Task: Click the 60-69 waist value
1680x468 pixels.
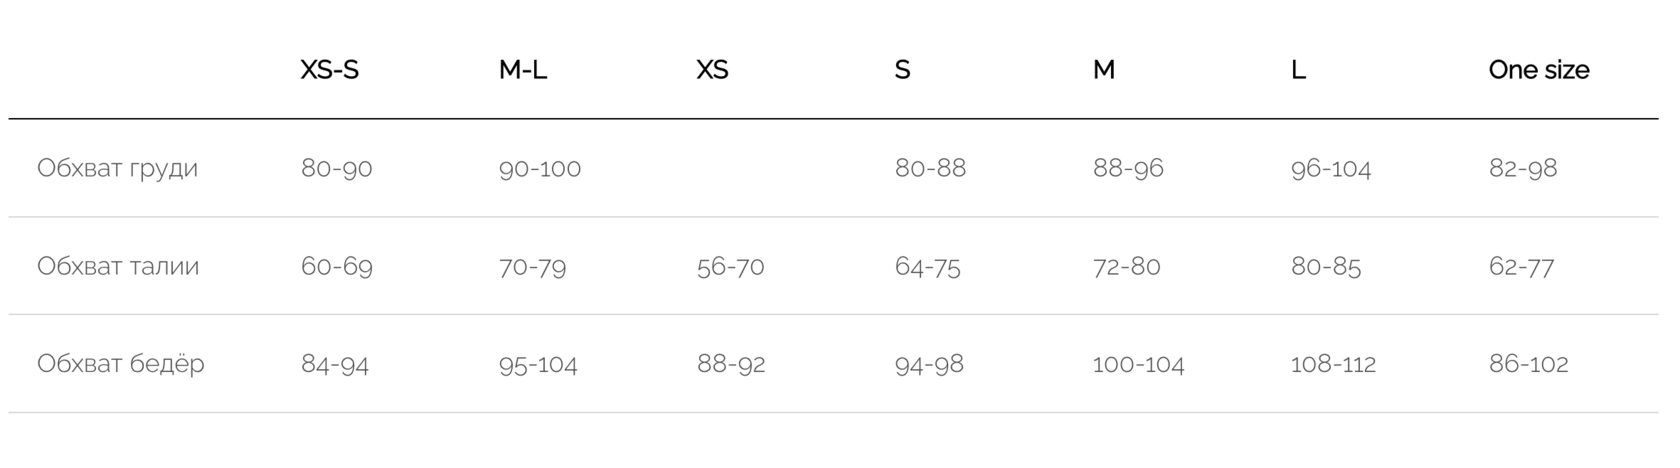Action: [337, 266]
